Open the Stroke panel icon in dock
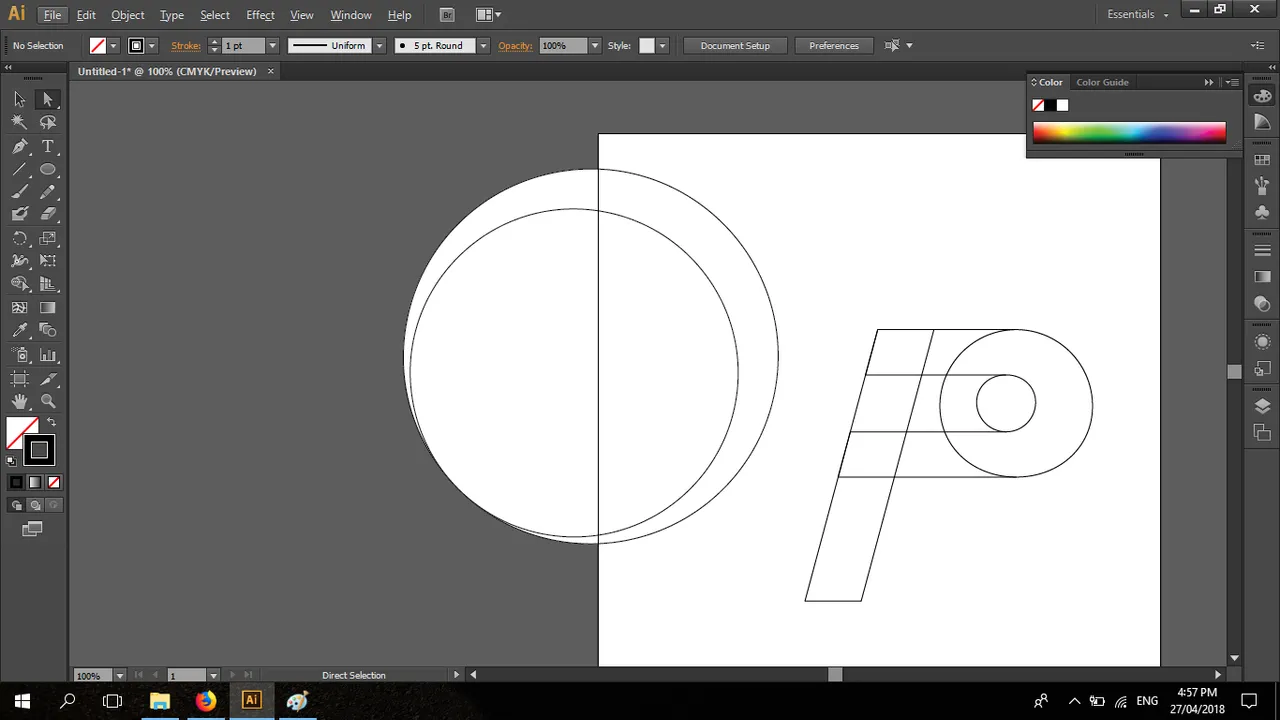The height and width of the screenshot is (720, 1280). (x=1262, y=250)
